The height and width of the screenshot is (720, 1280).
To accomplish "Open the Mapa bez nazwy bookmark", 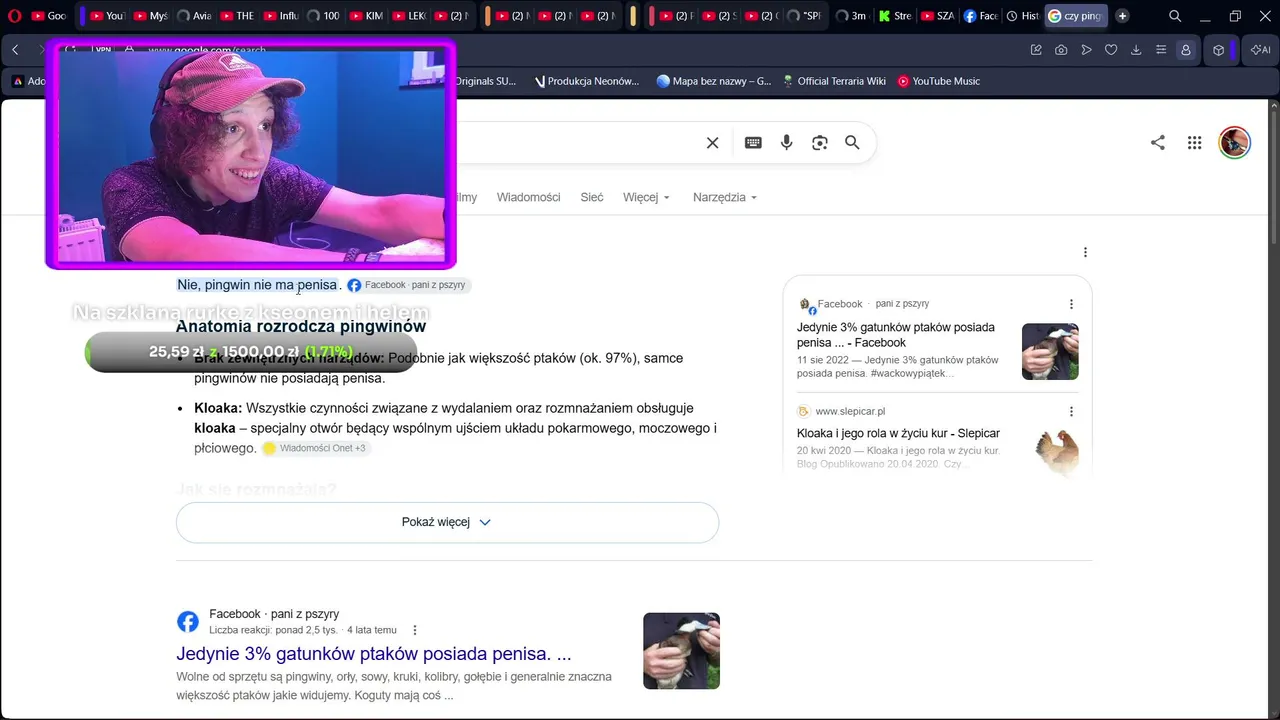I will pyautogui.click(x=713, y=81).
